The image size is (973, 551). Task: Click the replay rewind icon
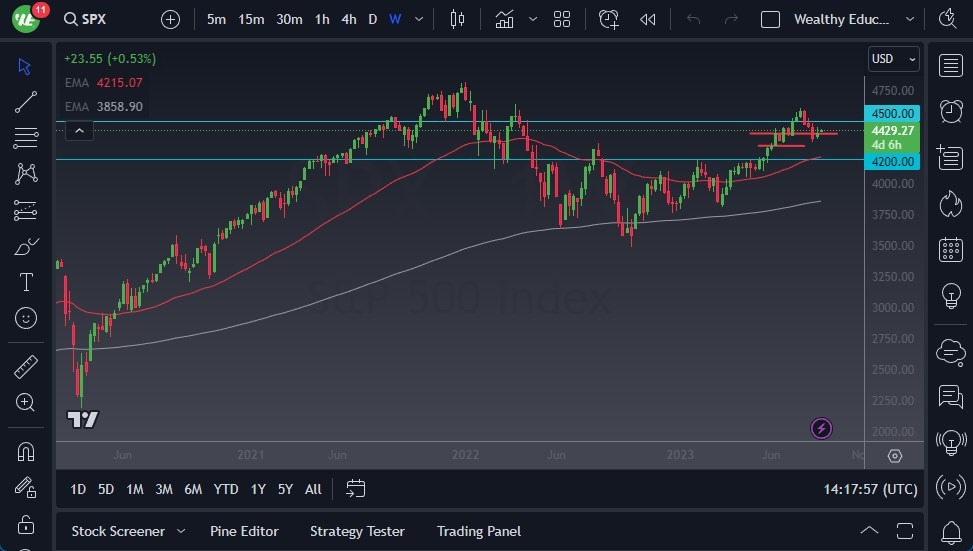[648, 19]
